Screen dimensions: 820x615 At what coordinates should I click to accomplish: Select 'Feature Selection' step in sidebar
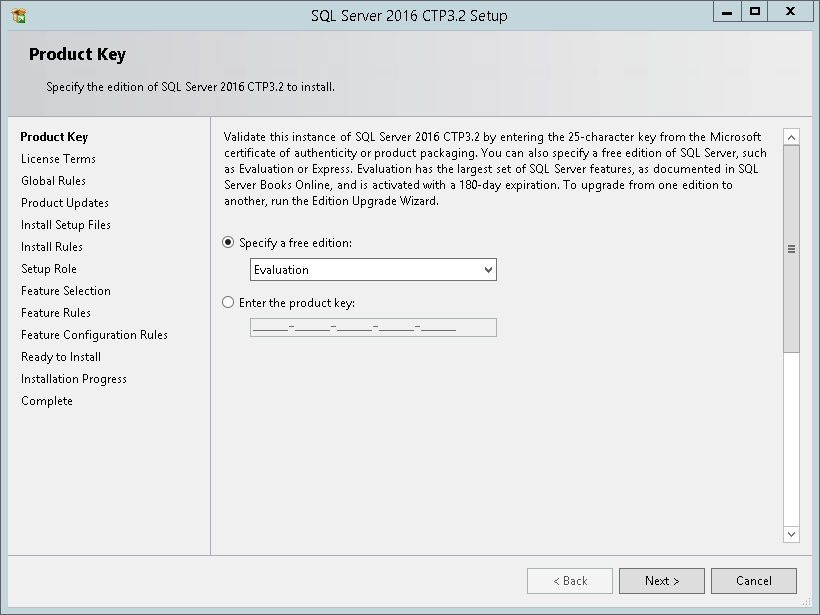click(x=66, y=291)
